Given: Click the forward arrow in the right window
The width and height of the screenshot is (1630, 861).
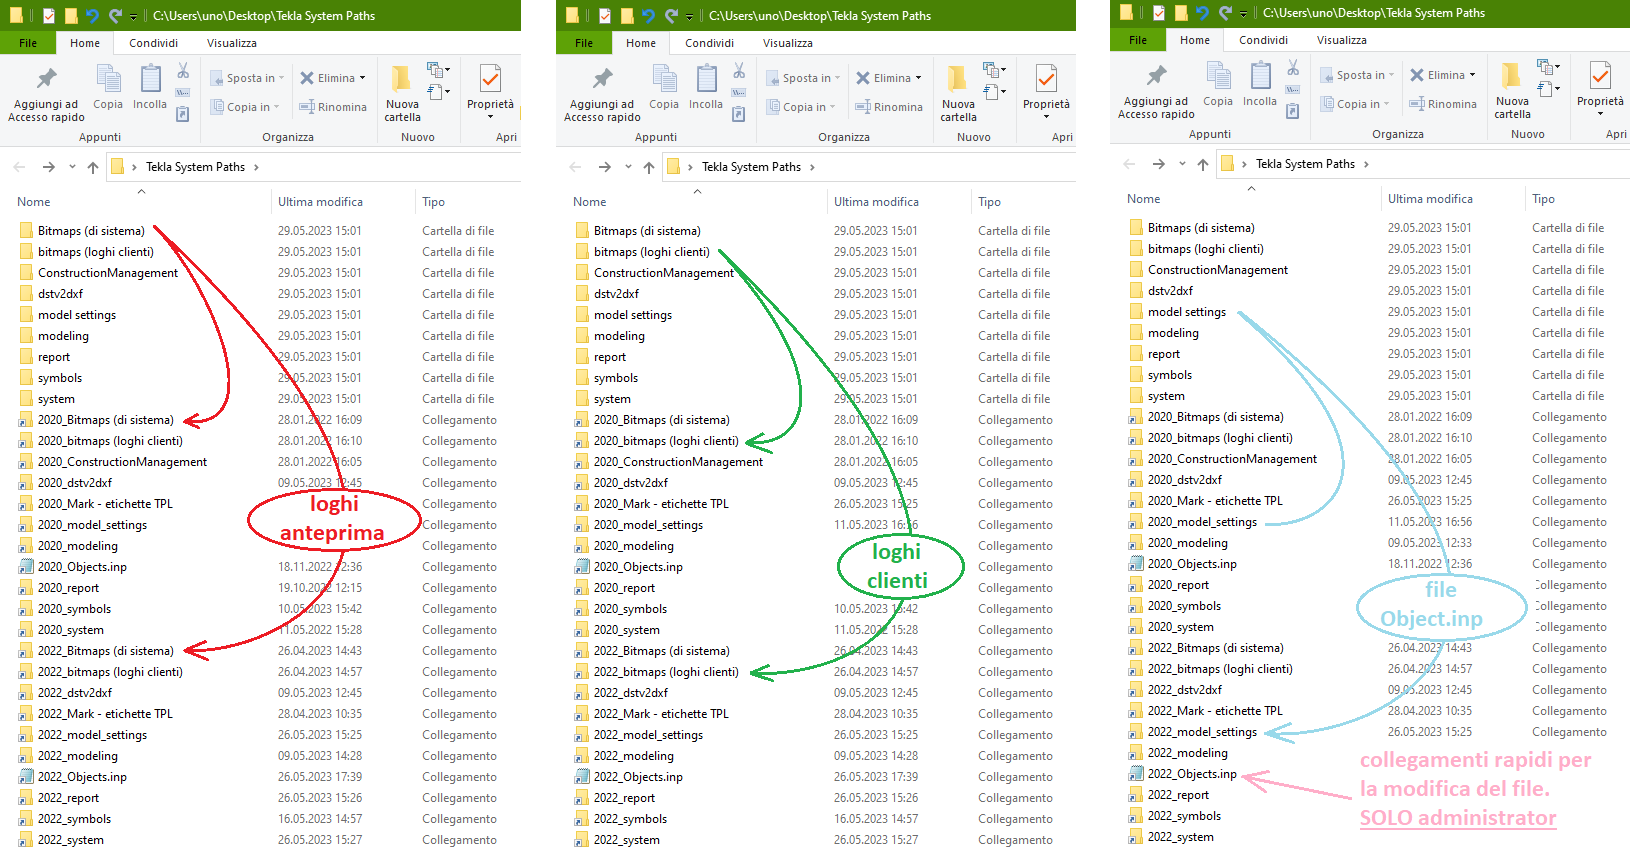Looking at the screenshot, I should tap(1158, 164).
